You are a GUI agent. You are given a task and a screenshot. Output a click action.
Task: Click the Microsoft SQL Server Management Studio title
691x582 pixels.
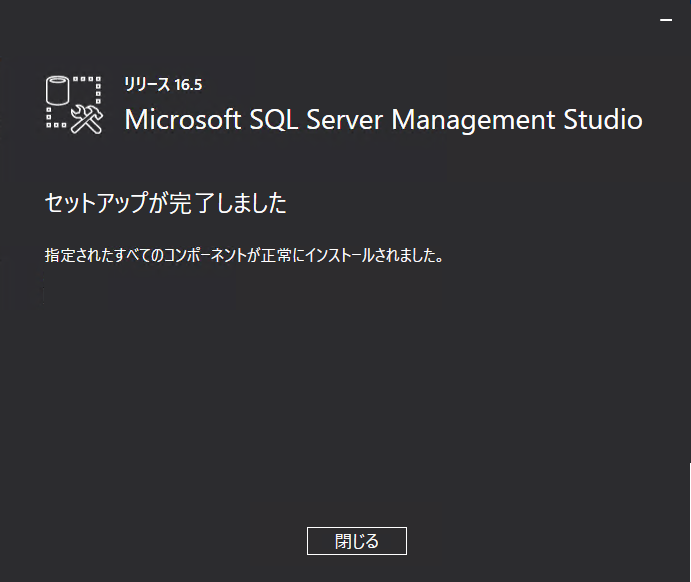(x=383, y=120)
